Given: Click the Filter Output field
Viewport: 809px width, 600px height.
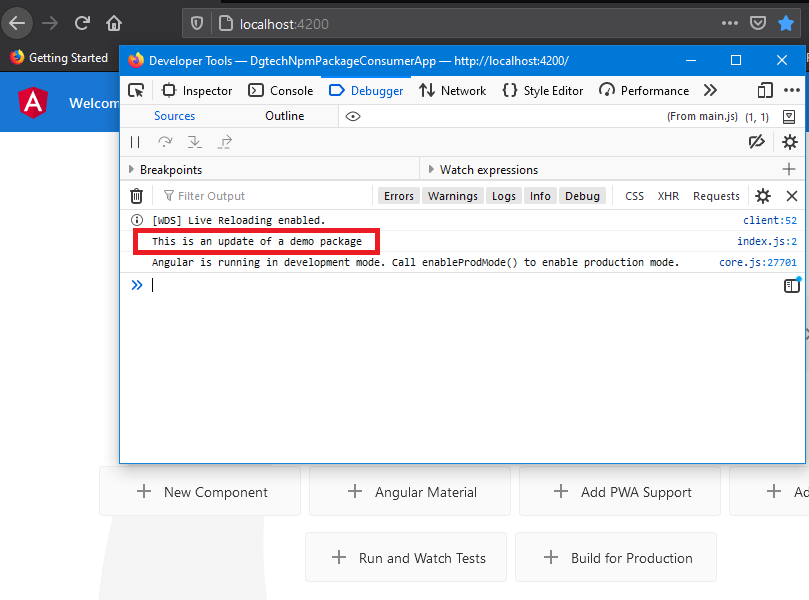Looking at the screenshot, I should tap(260, 196).
